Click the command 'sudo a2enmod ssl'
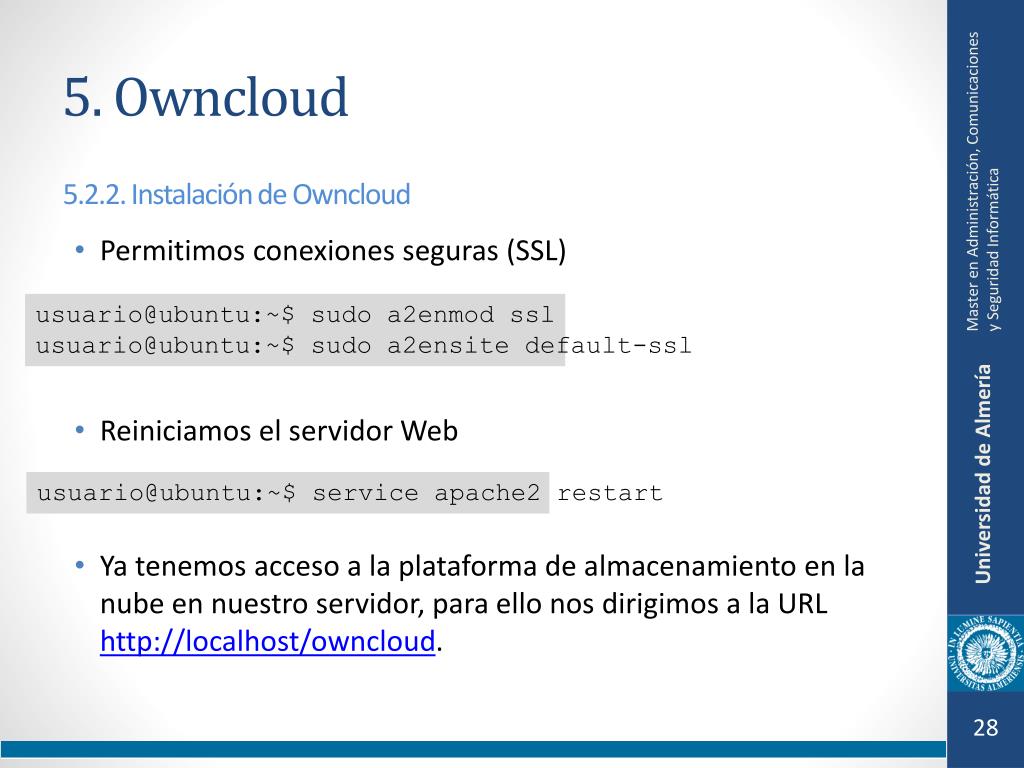The height and width of the screenshot is (768, 1024). coord(432,315)
